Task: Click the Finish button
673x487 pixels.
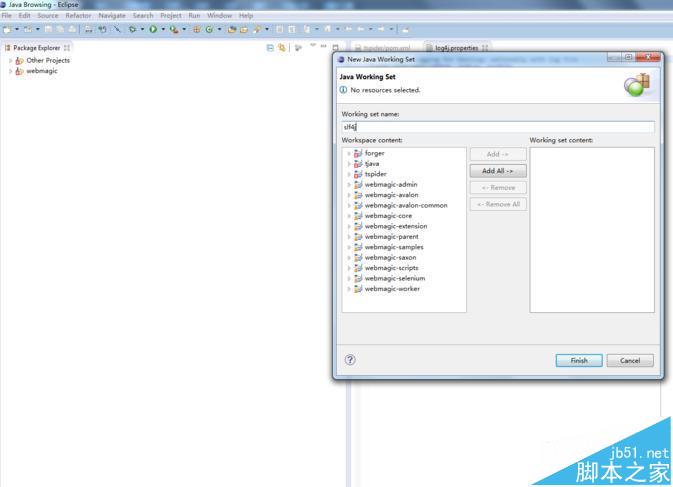Action: (579, 360)
